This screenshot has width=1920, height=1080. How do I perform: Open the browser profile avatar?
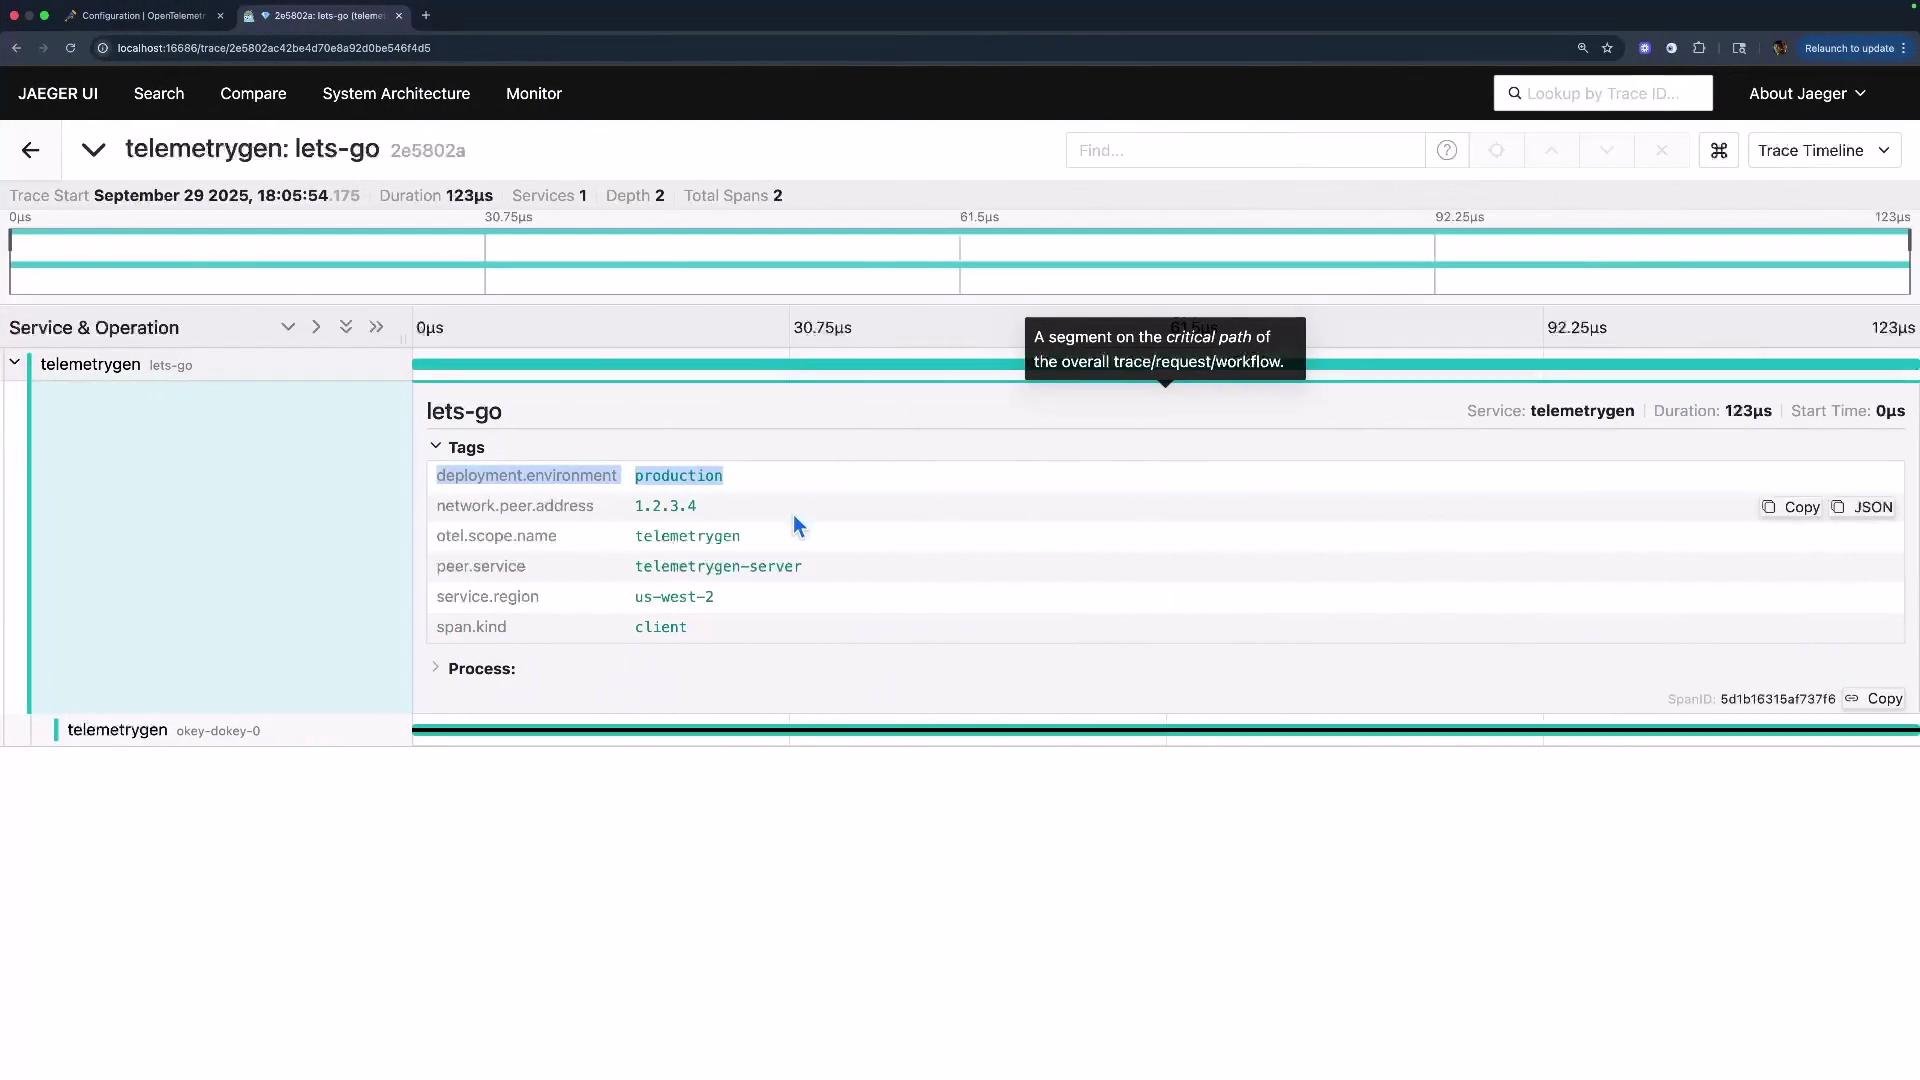(1779, 48)
